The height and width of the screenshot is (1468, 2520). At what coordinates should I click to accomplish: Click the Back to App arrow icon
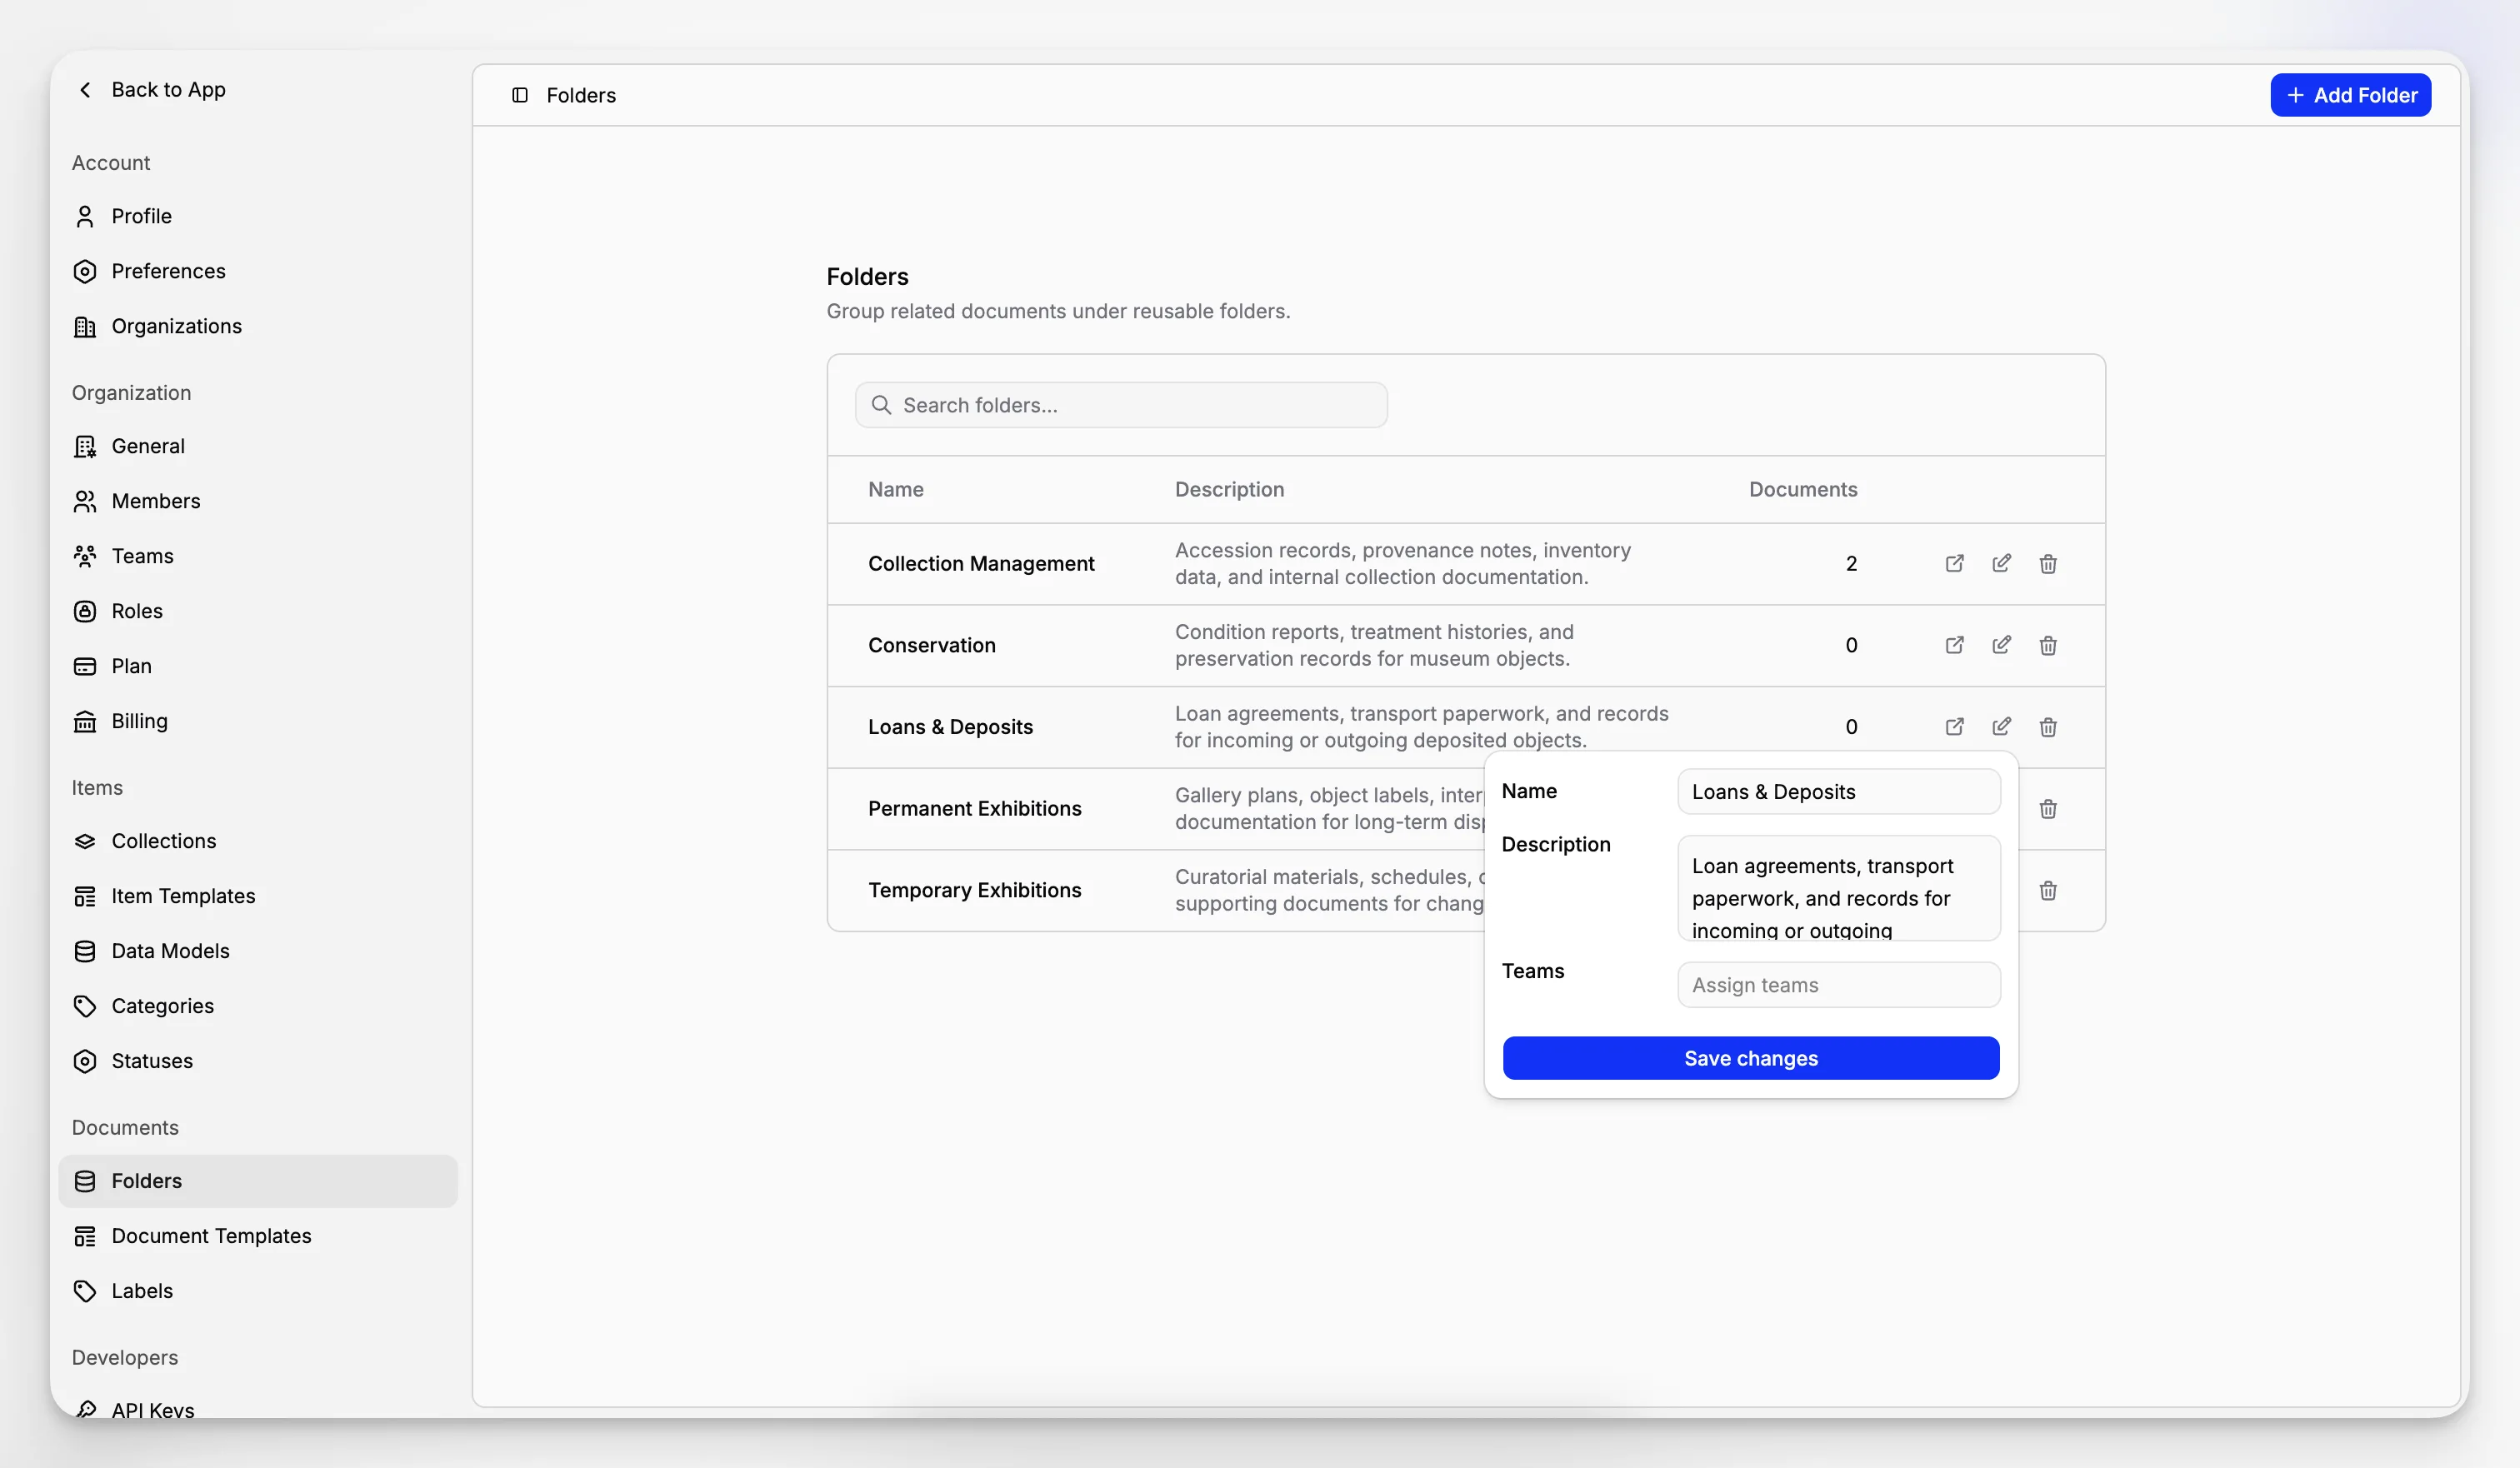pyautogui.click(x=85, y=90)
